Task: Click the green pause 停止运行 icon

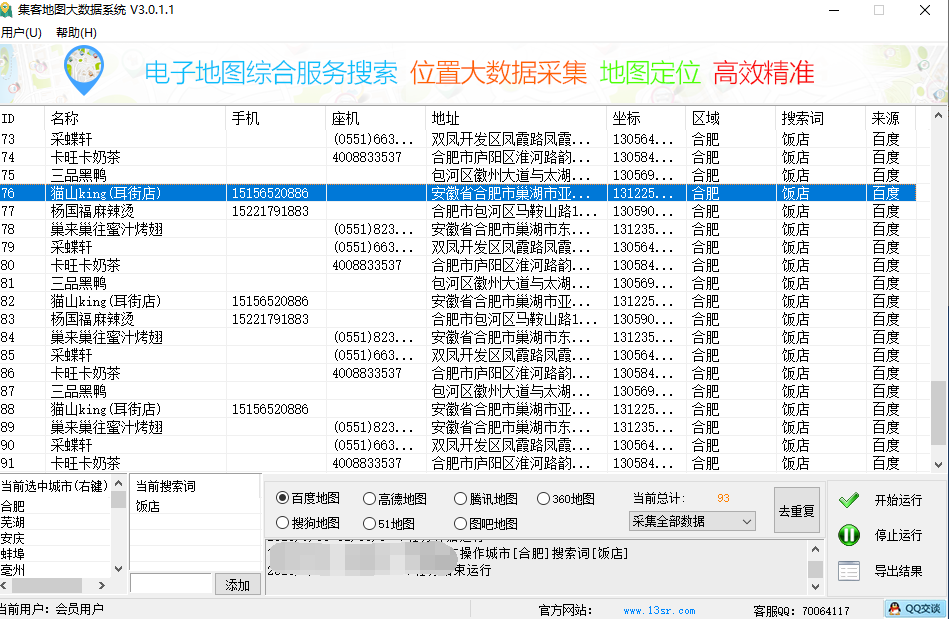Action: pyautogui.click(x=849, y=535)
